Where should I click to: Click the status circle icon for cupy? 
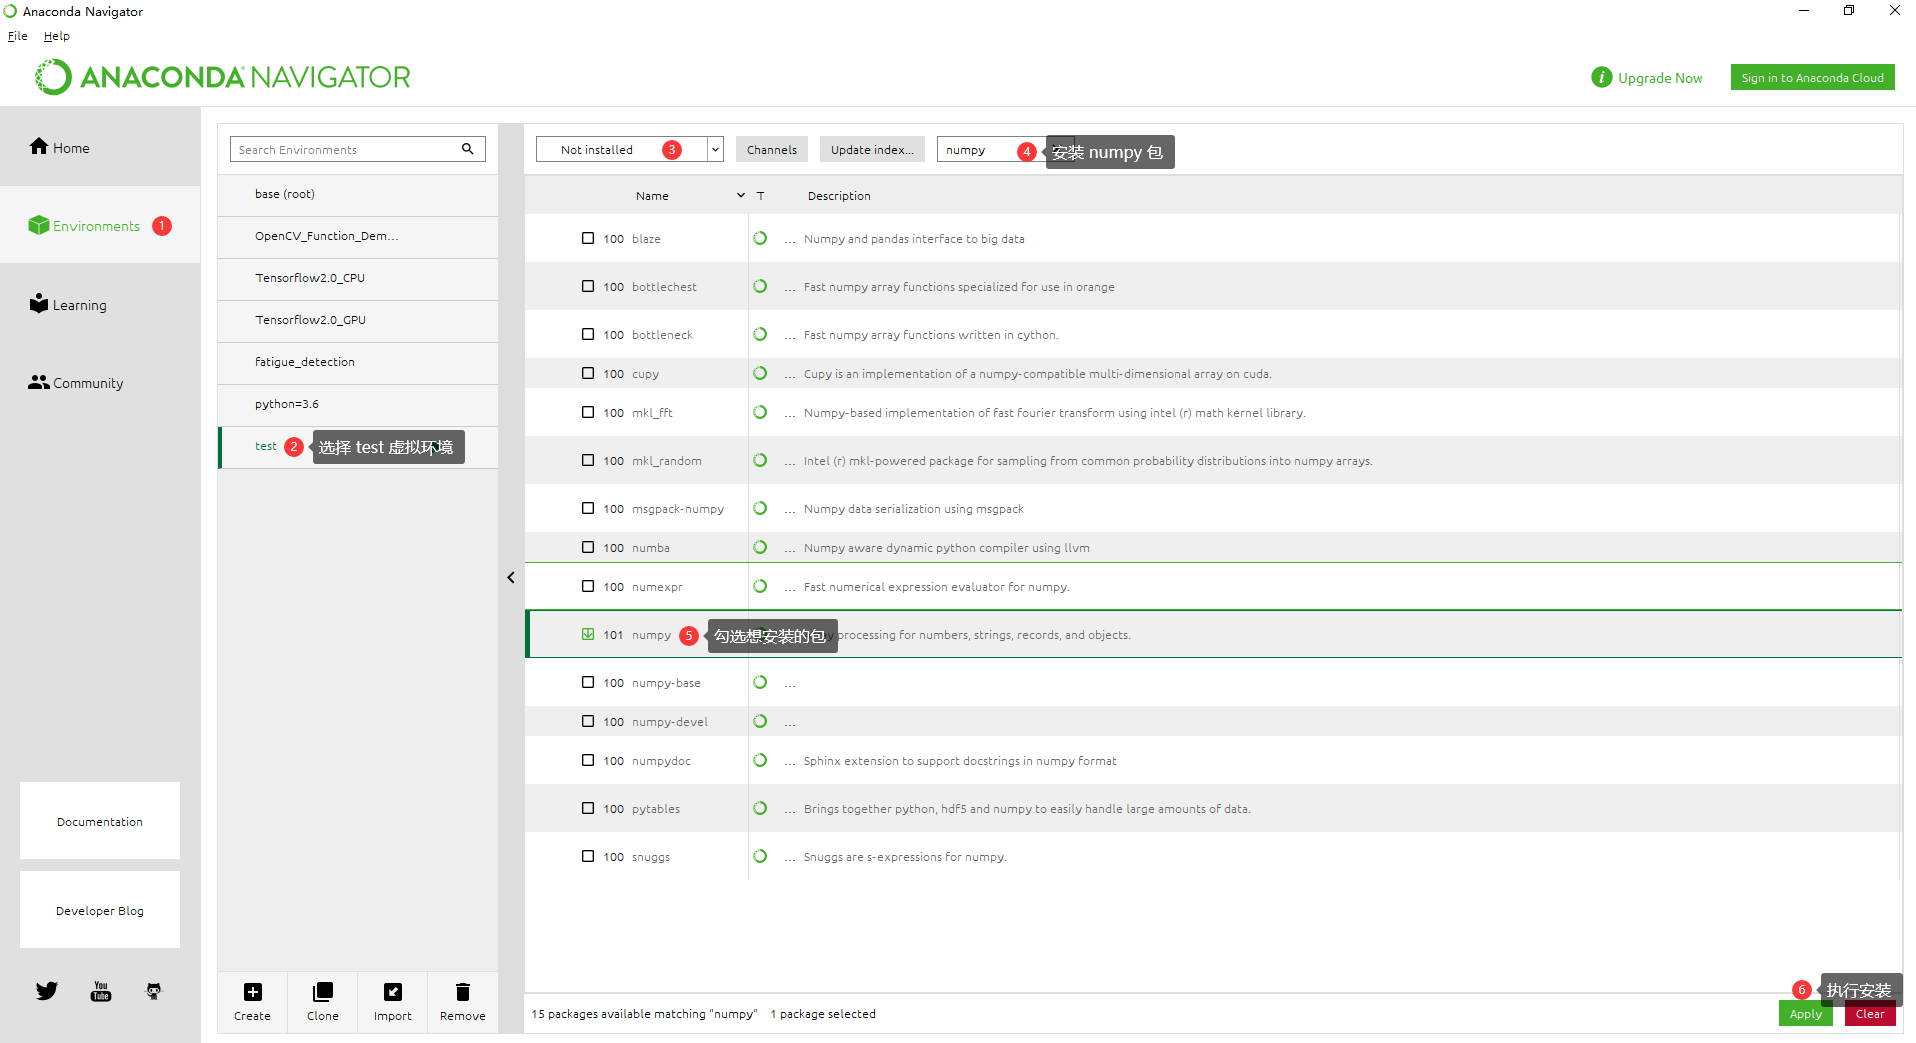(760, 373)
